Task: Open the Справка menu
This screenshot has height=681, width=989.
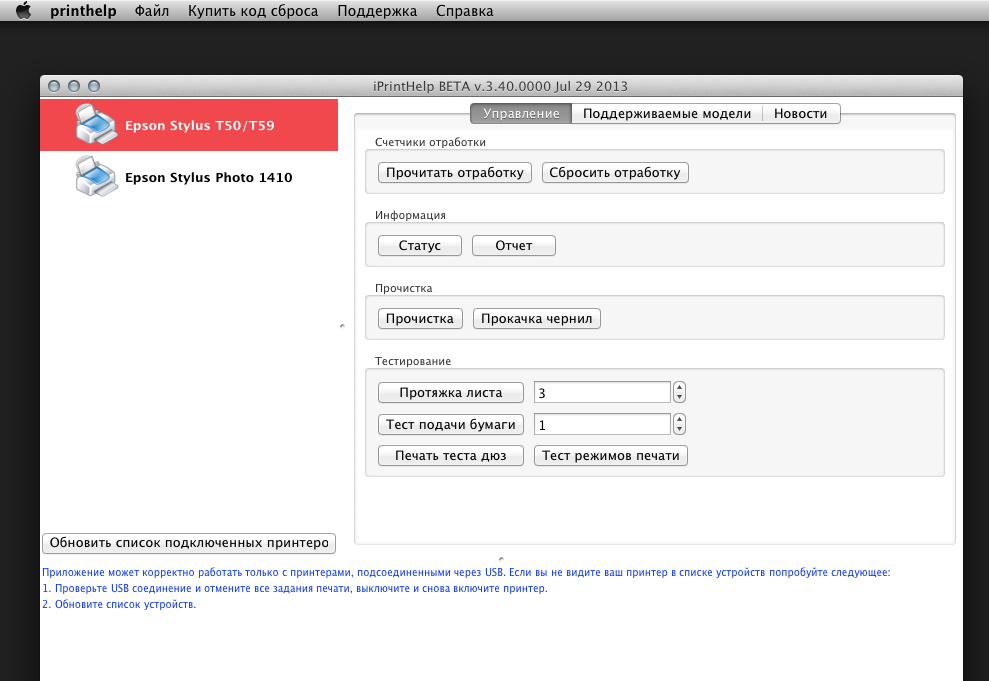Action: [x=464, y=11]
